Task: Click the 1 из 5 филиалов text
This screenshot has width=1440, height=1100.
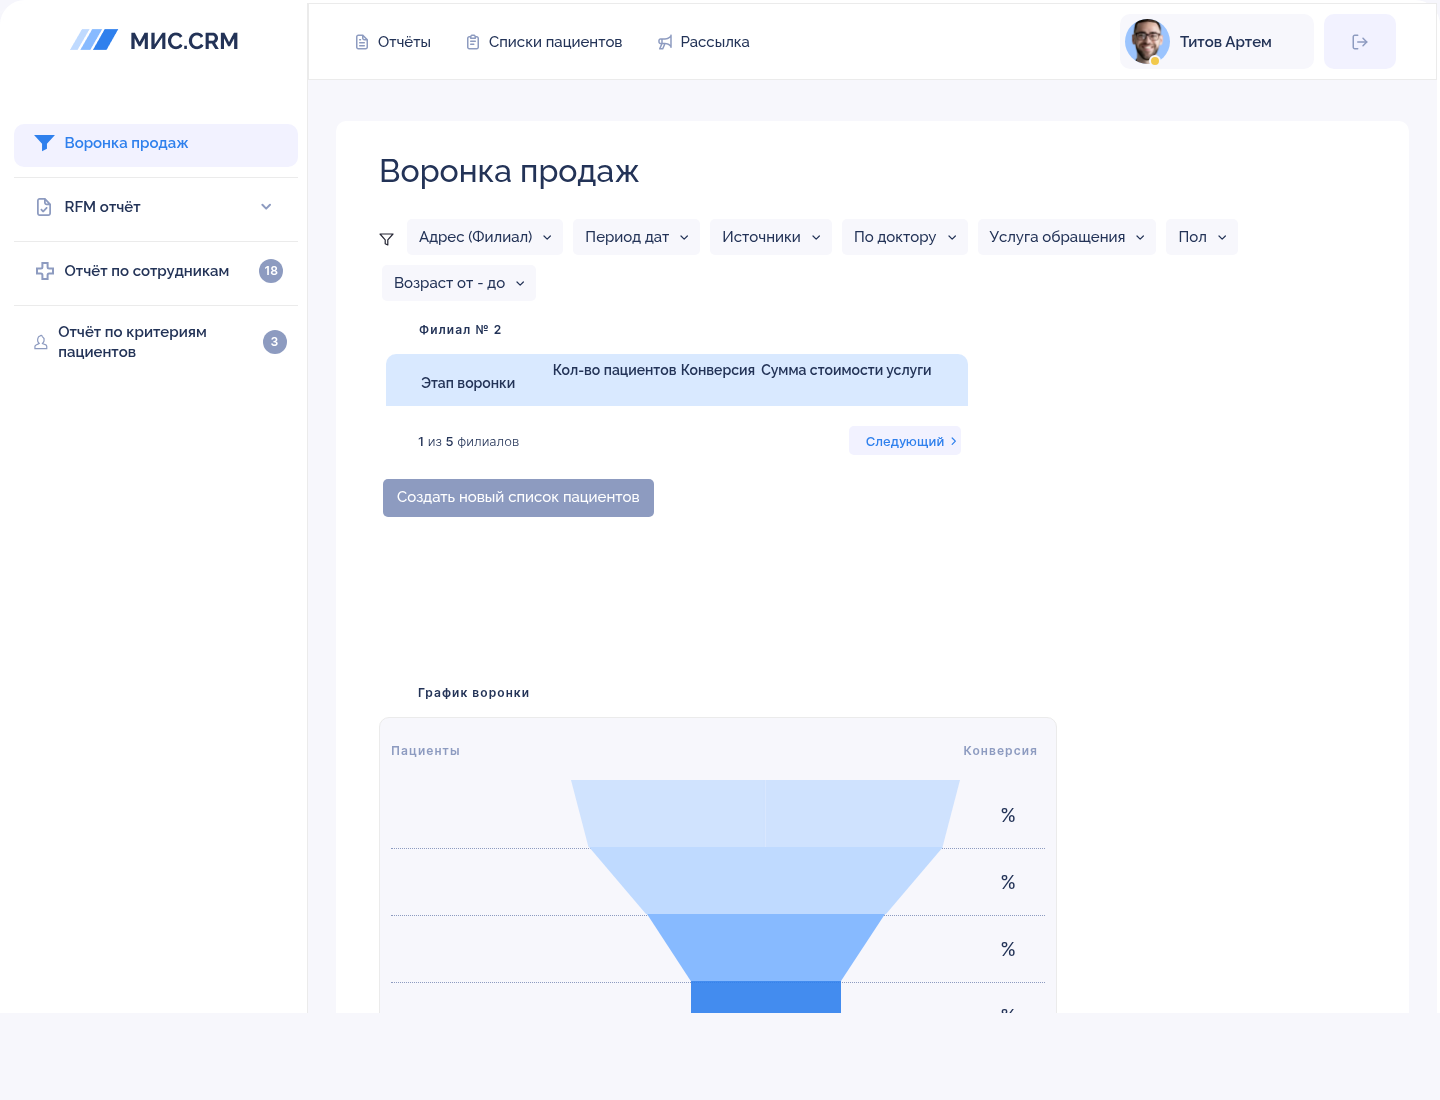Action: tap(469, 442)
